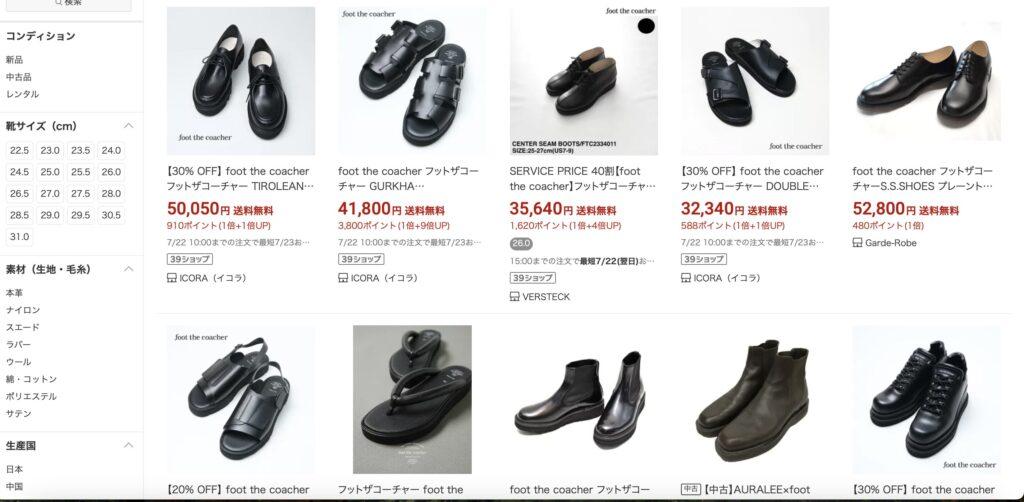Viewport: 1024px width, 502px height.
Task: Collapse the 素材（生地・毛糸） filter section
Action: point(129,269)
